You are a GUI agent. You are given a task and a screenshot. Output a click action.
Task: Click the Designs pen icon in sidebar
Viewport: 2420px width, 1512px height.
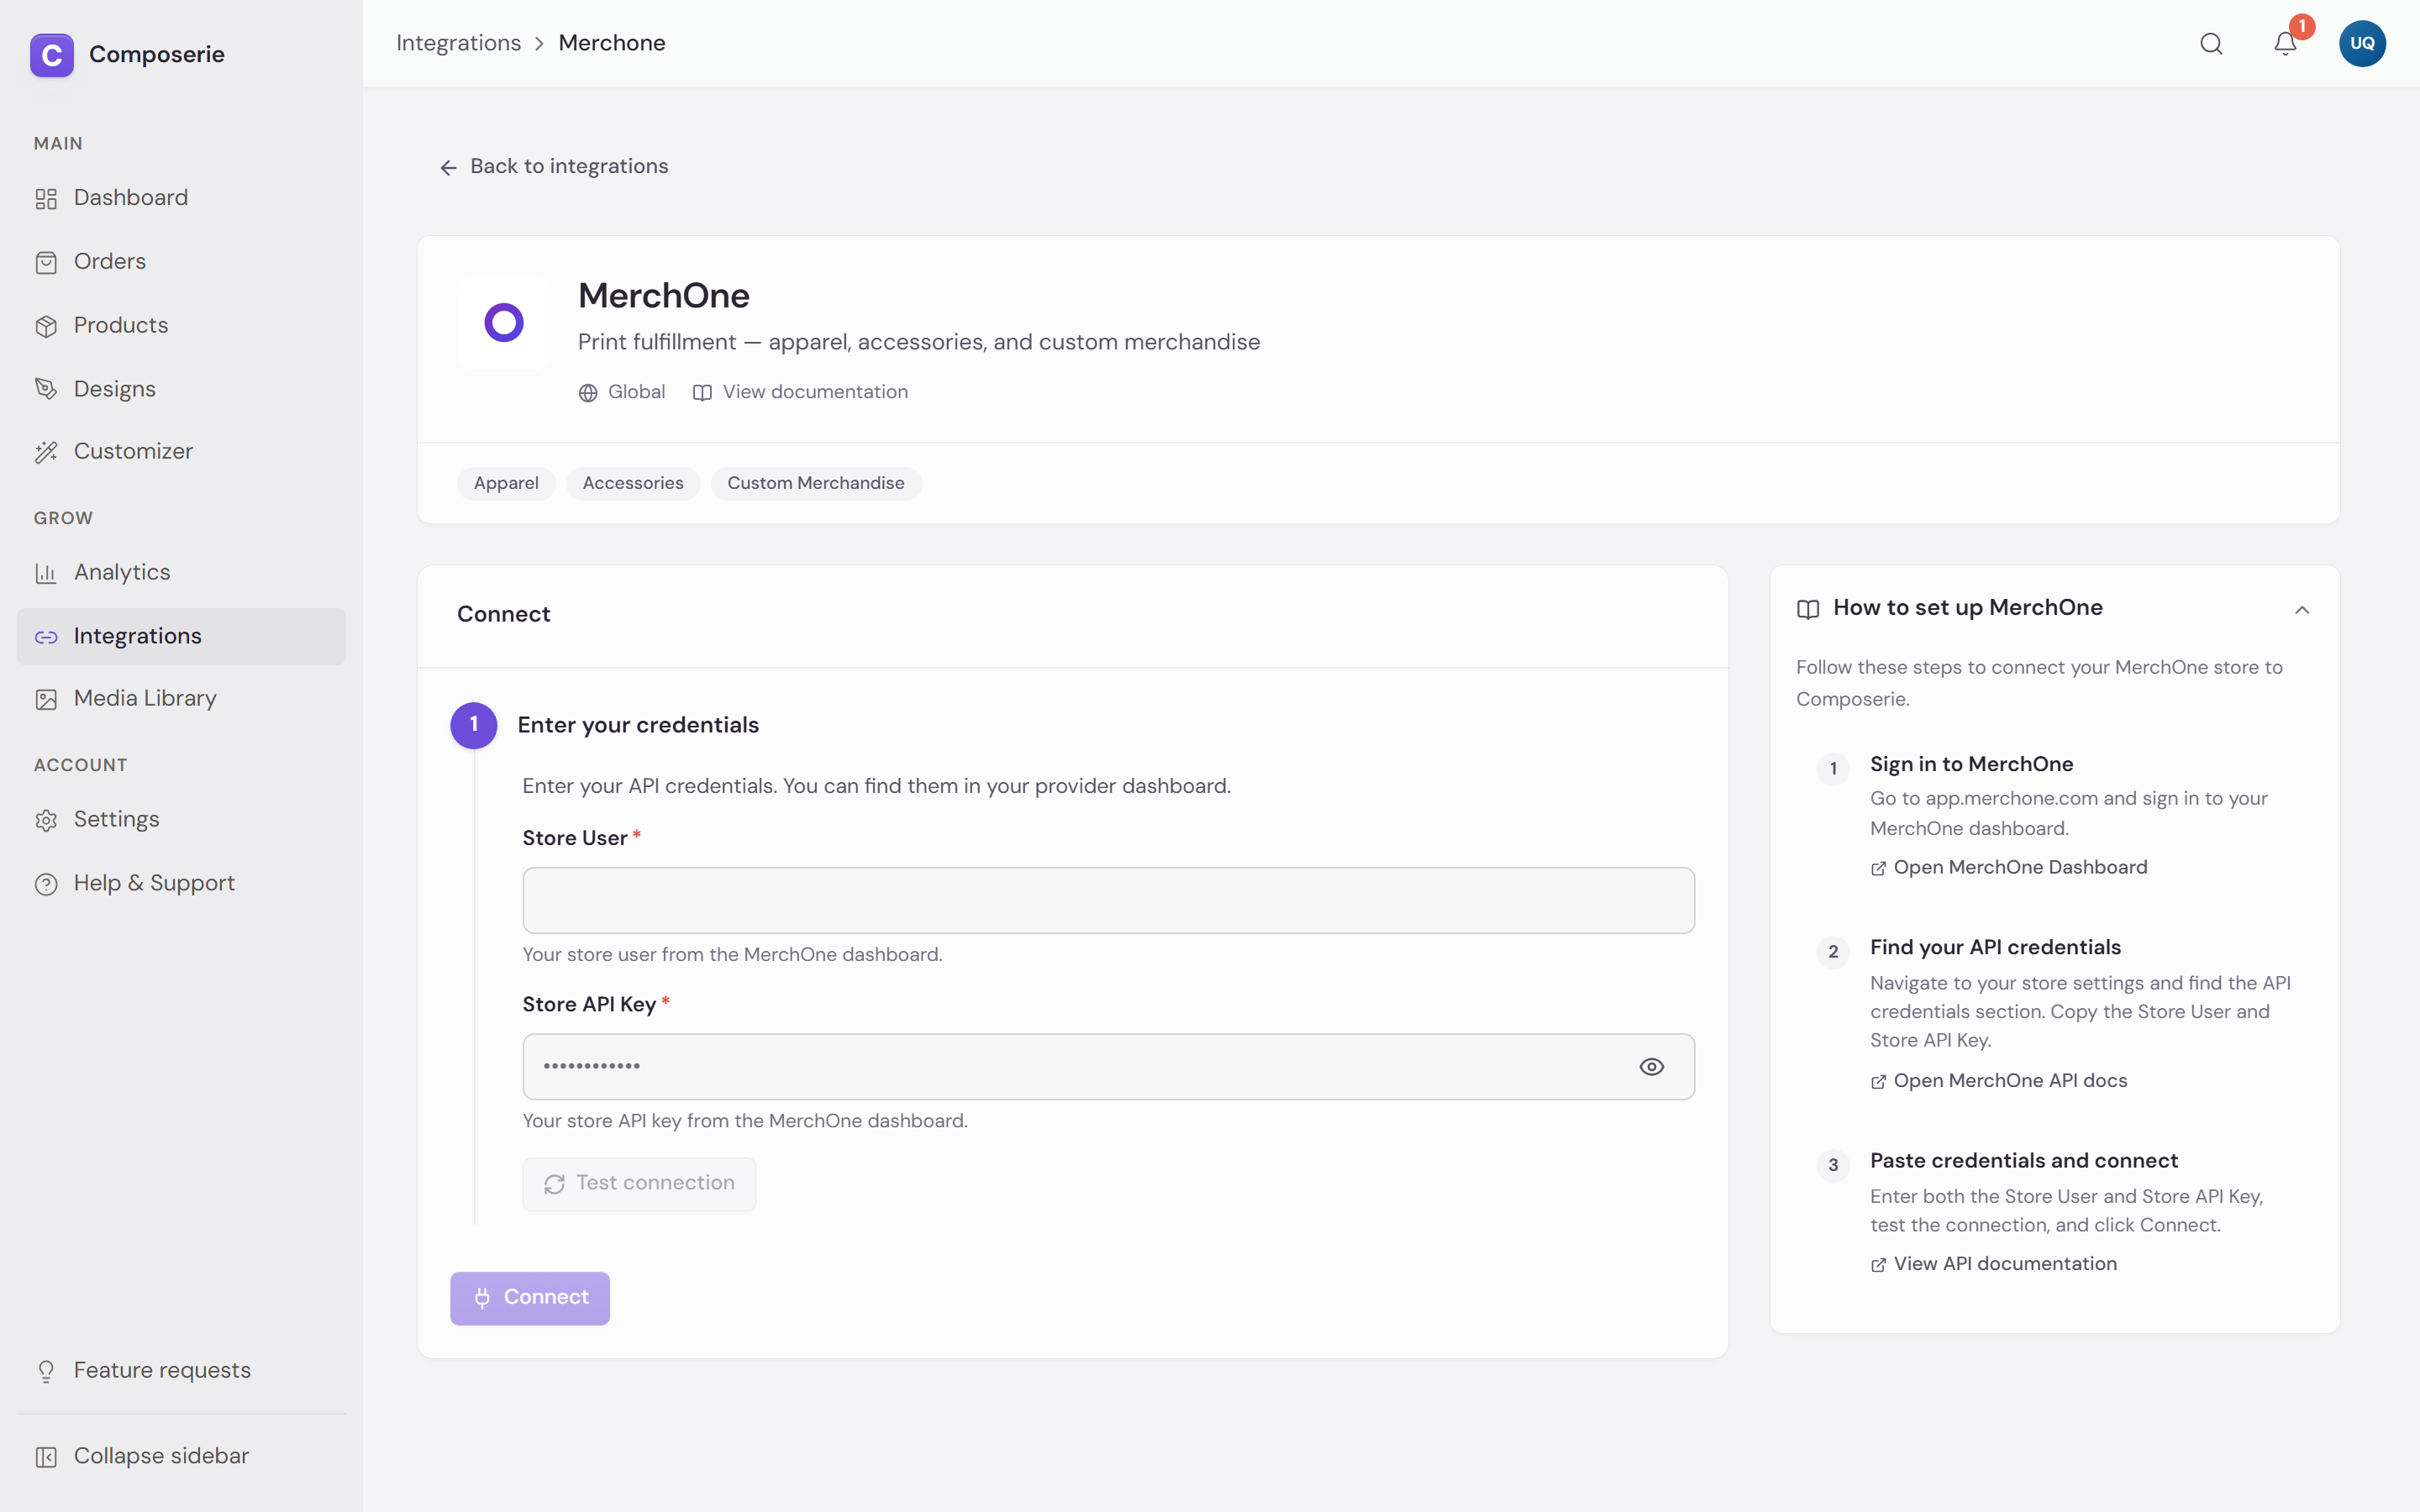pos(46,389)
